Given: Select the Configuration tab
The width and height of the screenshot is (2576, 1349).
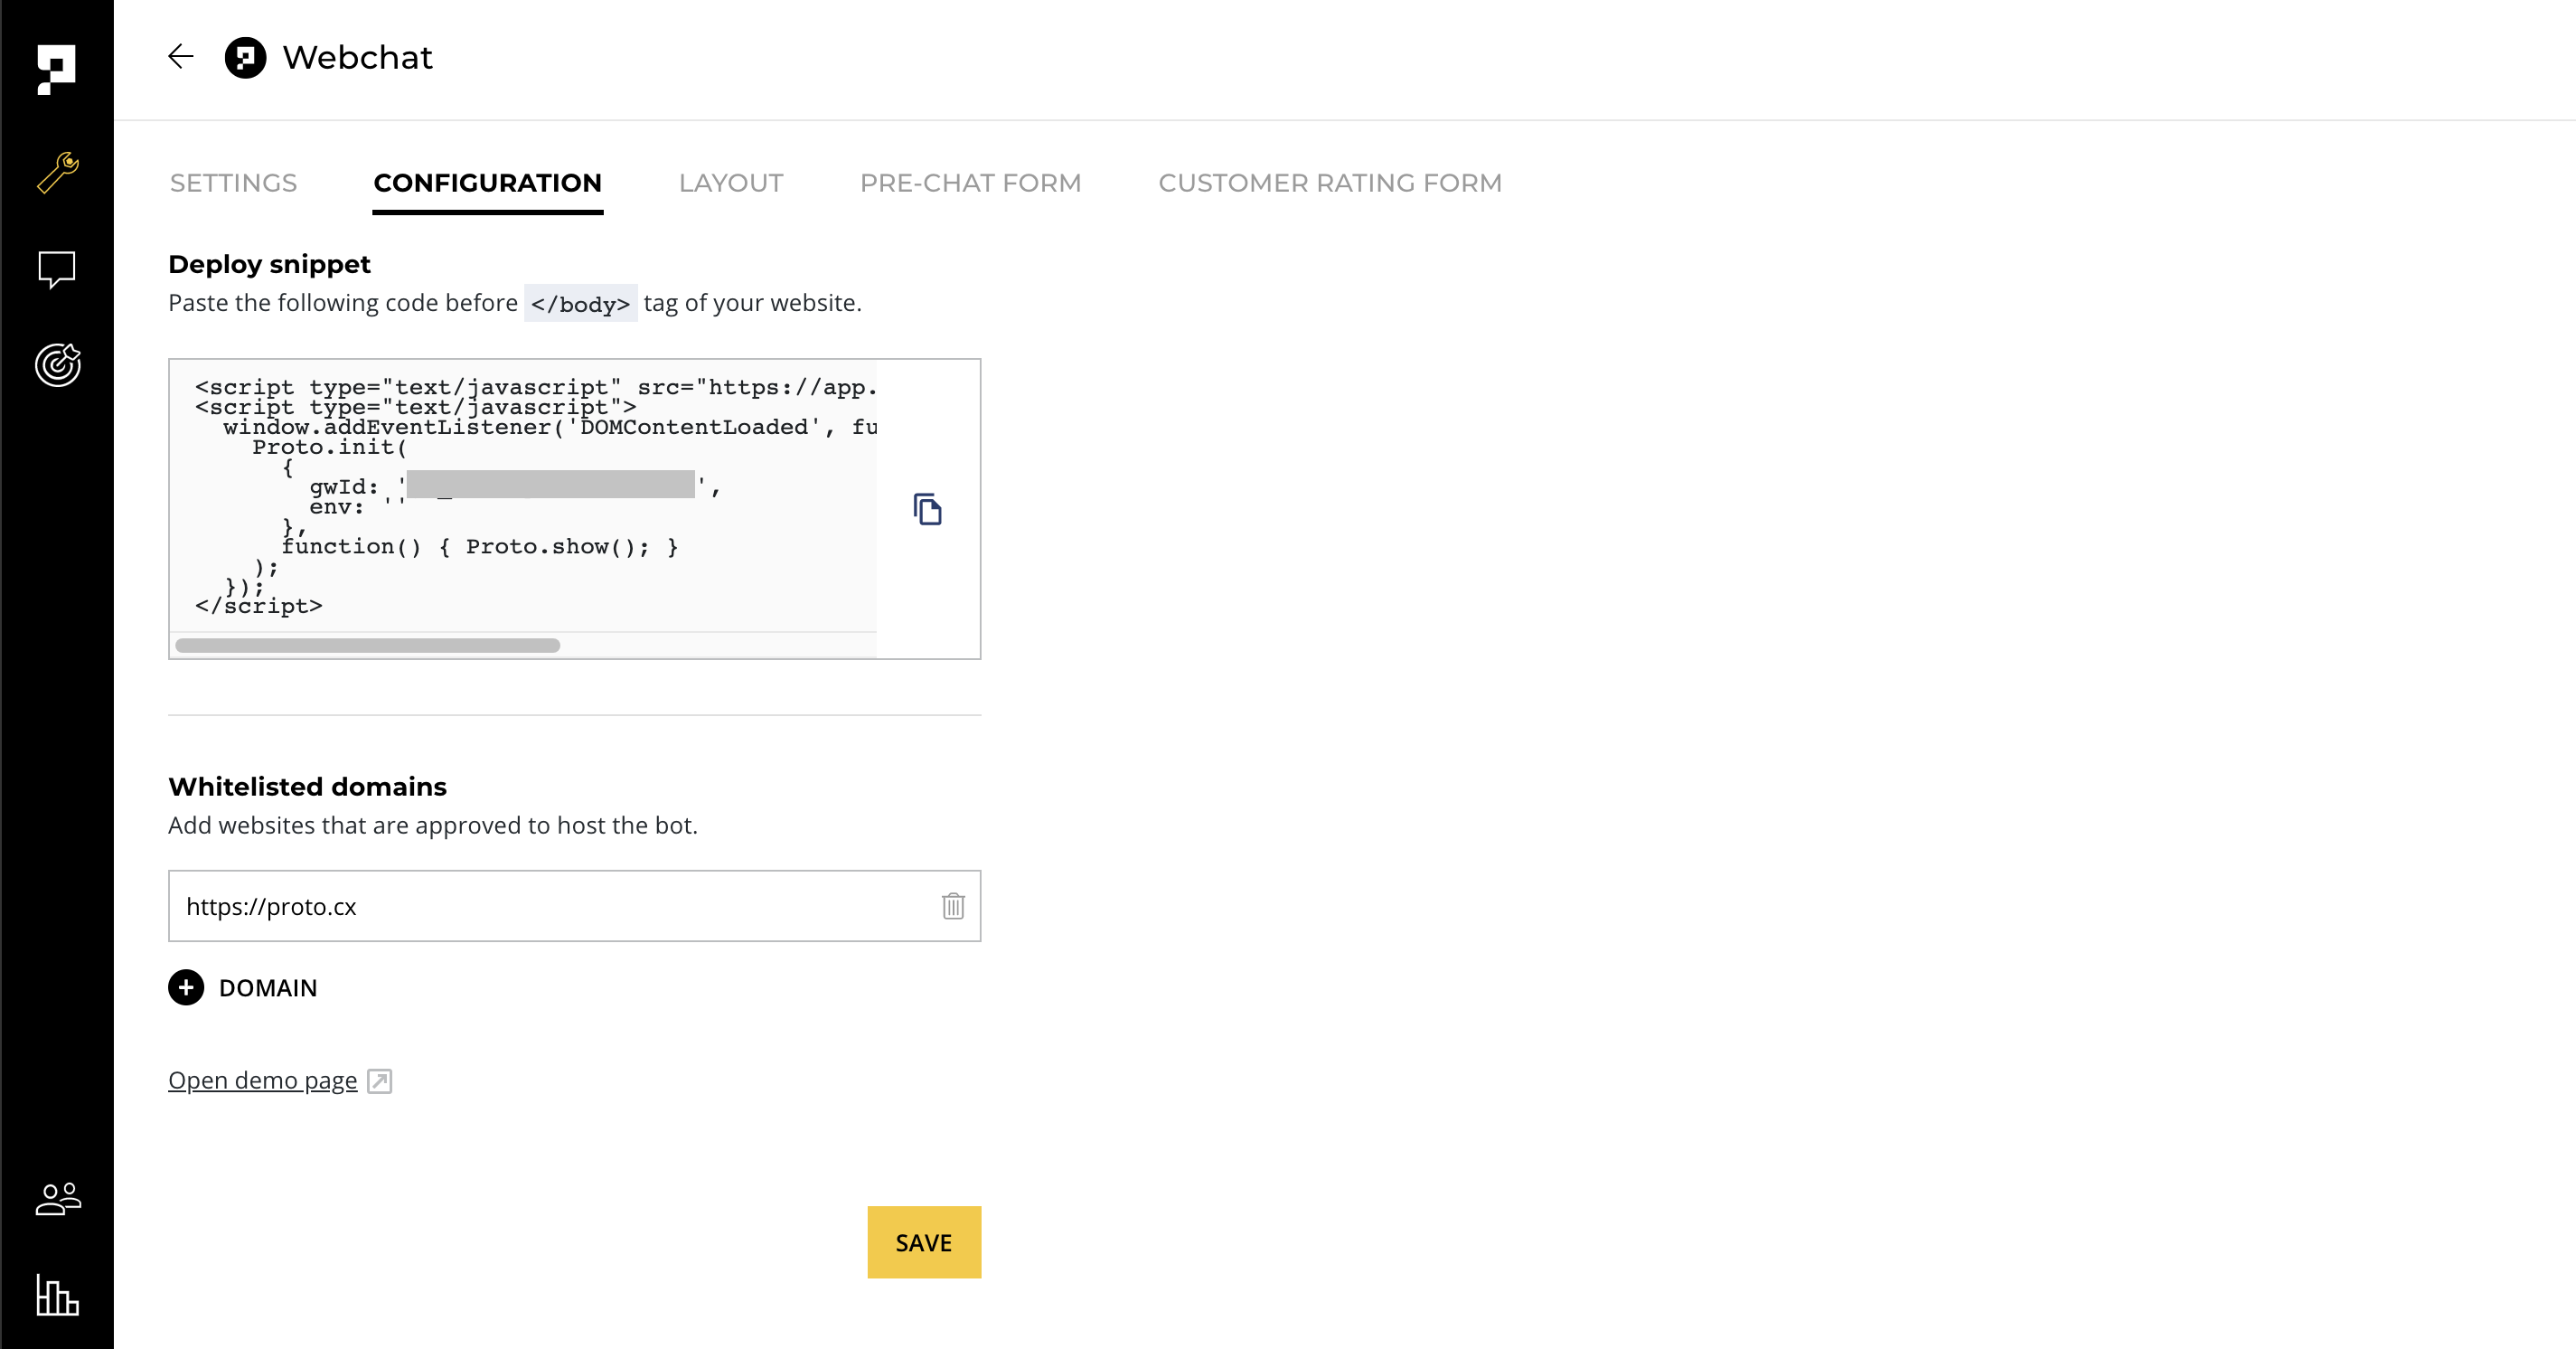Looking at the screenshot, I should [x=487, y=183].
